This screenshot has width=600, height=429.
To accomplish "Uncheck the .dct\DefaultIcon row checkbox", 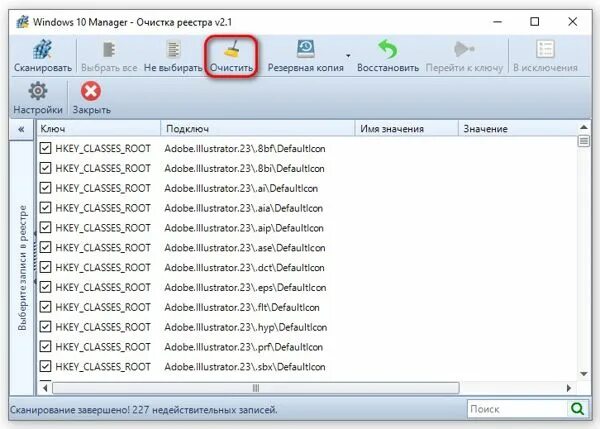I will [x=45, y=267].
